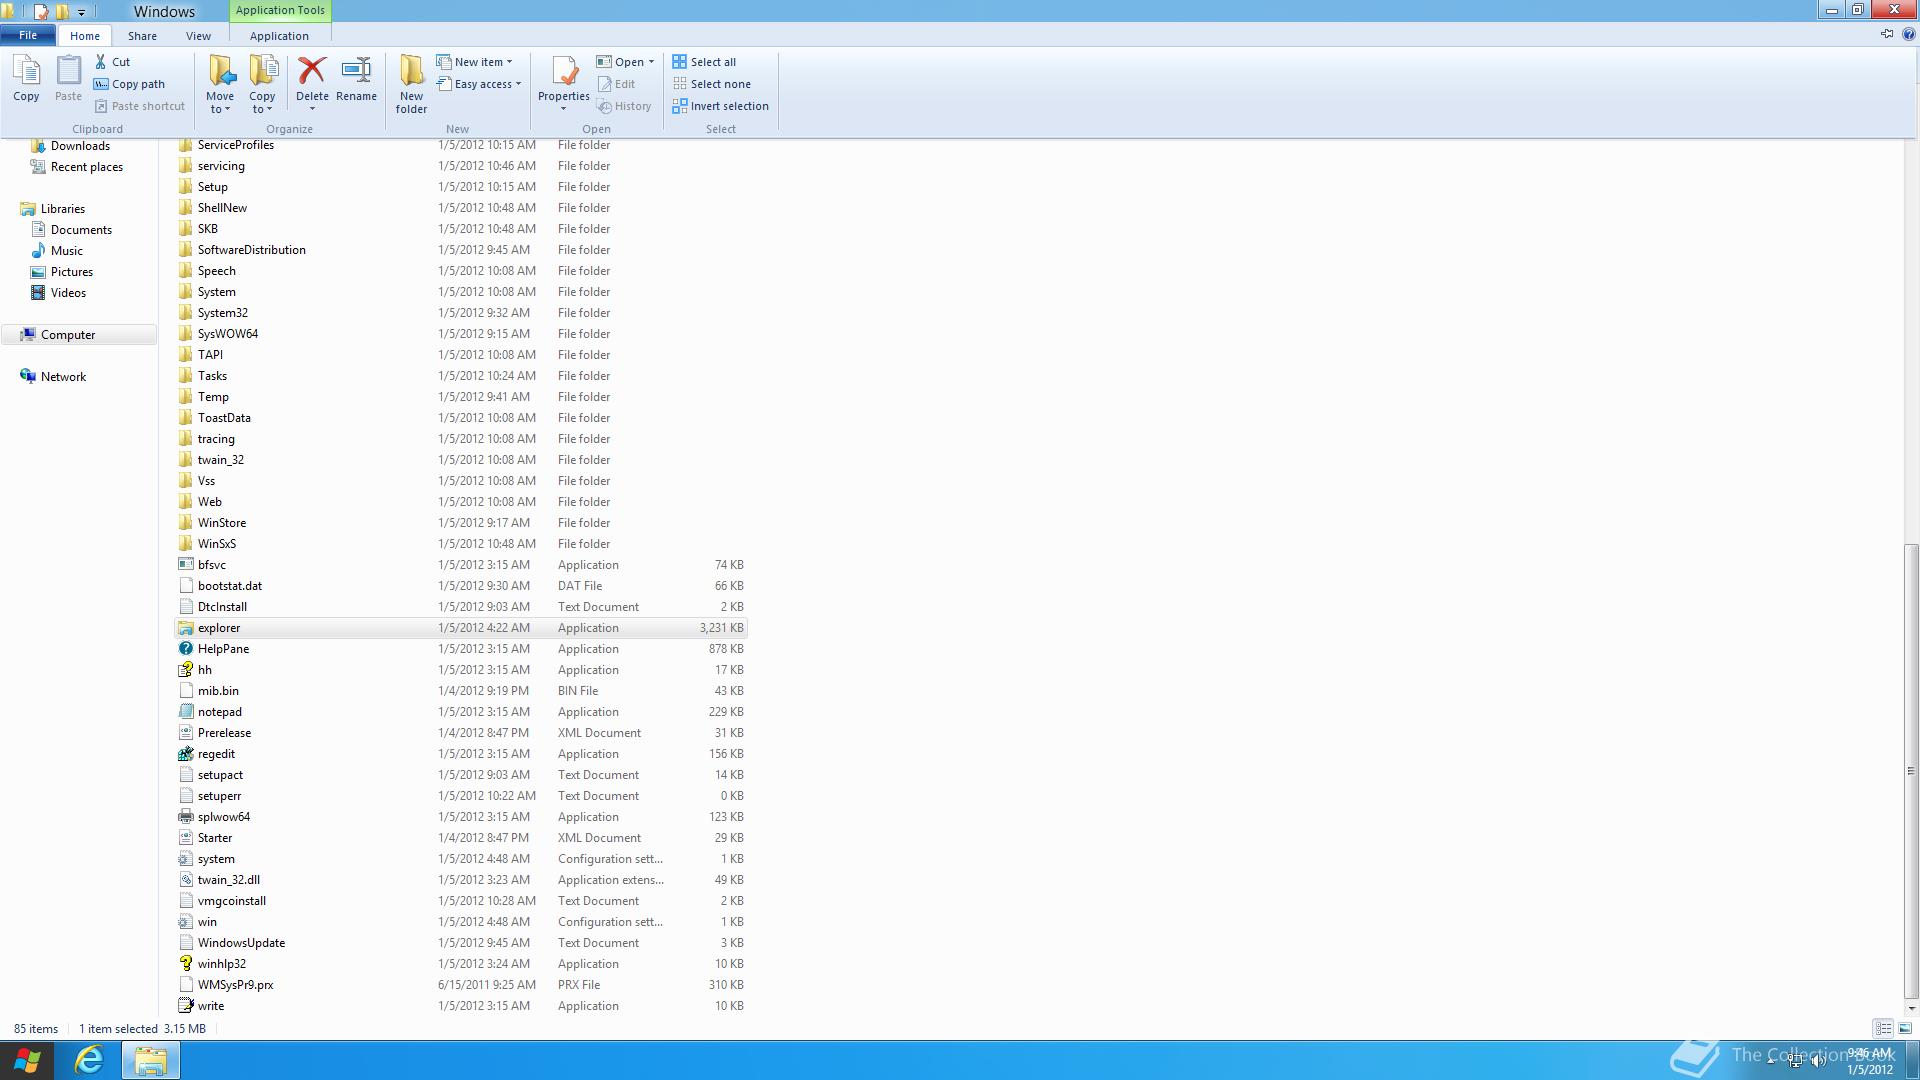The image size is (1920, 1080).
Task: Expand the Open button dropdown arrow
Action: tap(651, 62)
